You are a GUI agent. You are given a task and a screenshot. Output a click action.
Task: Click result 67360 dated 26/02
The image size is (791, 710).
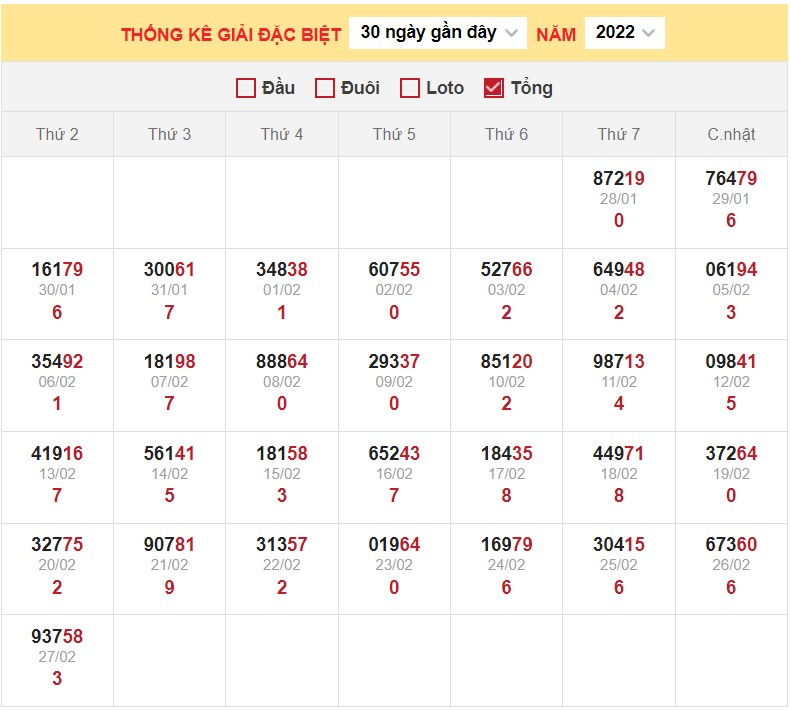click(731, 545)
